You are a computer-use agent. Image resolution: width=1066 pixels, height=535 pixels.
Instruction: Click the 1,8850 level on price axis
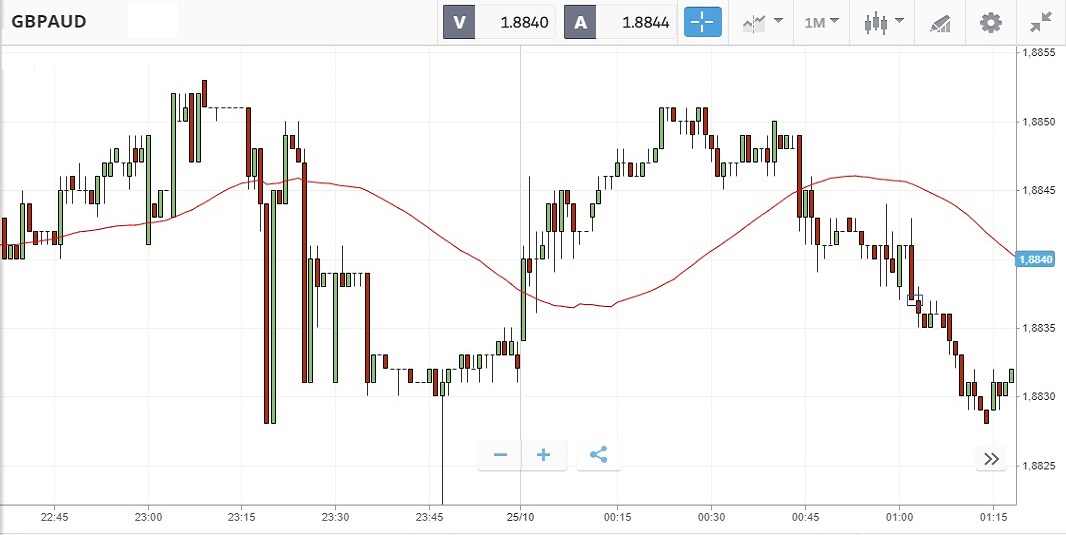pyautogui.click(x=1037, y=122)
